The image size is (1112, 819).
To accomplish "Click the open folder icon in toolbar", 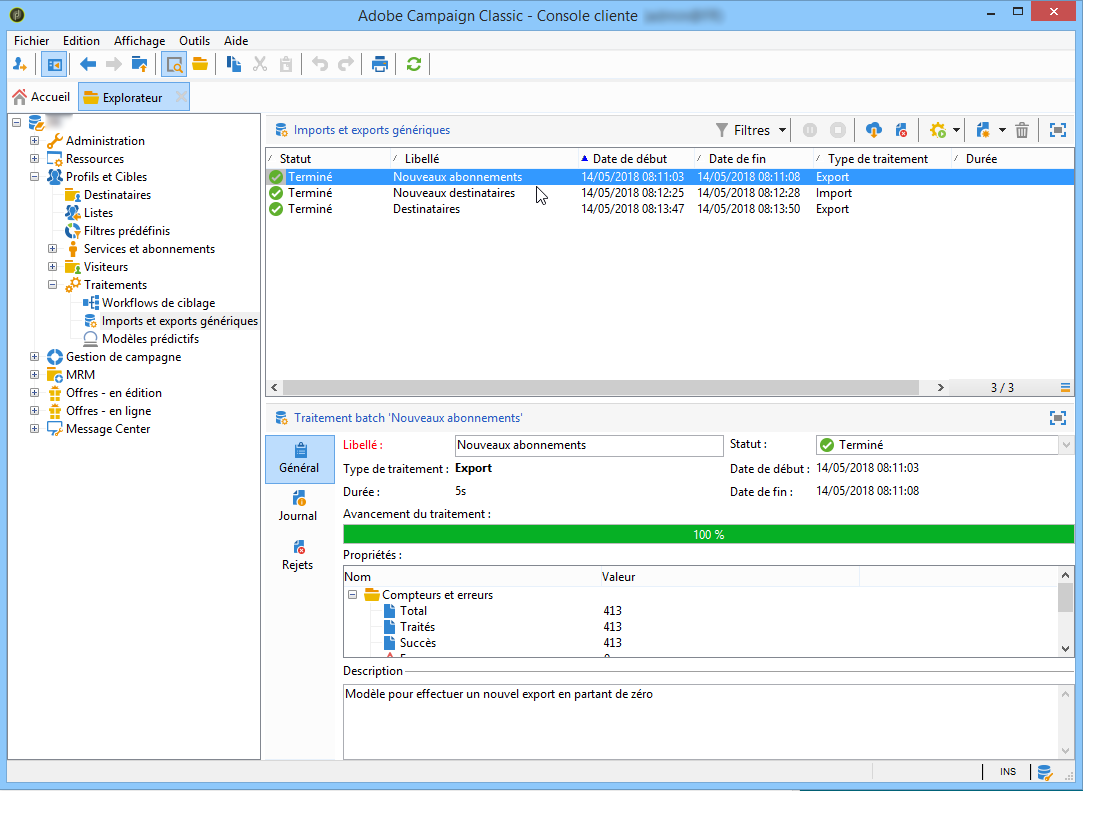I will pyautogui.click(x=200, y=65).
